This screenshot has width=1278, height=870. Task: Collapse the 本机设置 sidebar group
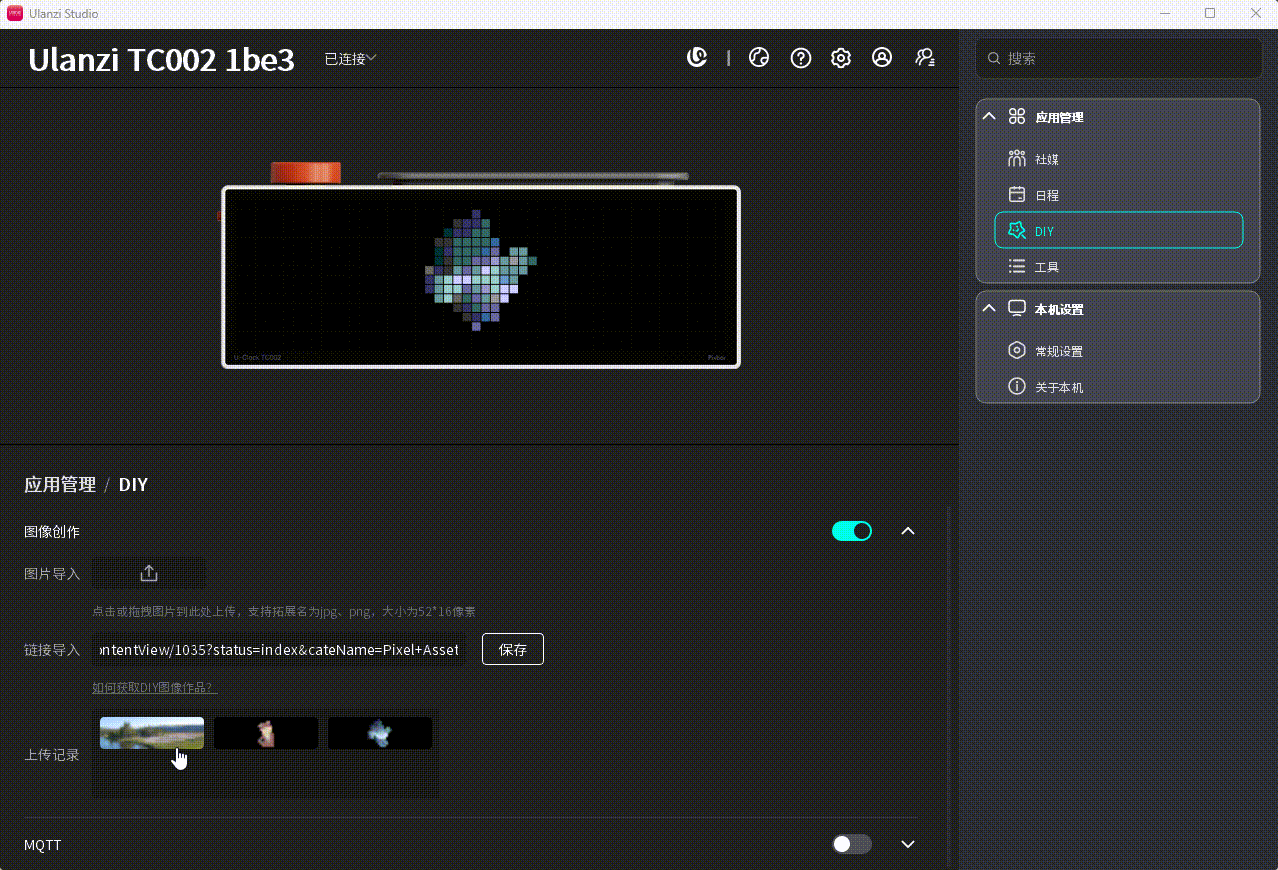point(989,308)
